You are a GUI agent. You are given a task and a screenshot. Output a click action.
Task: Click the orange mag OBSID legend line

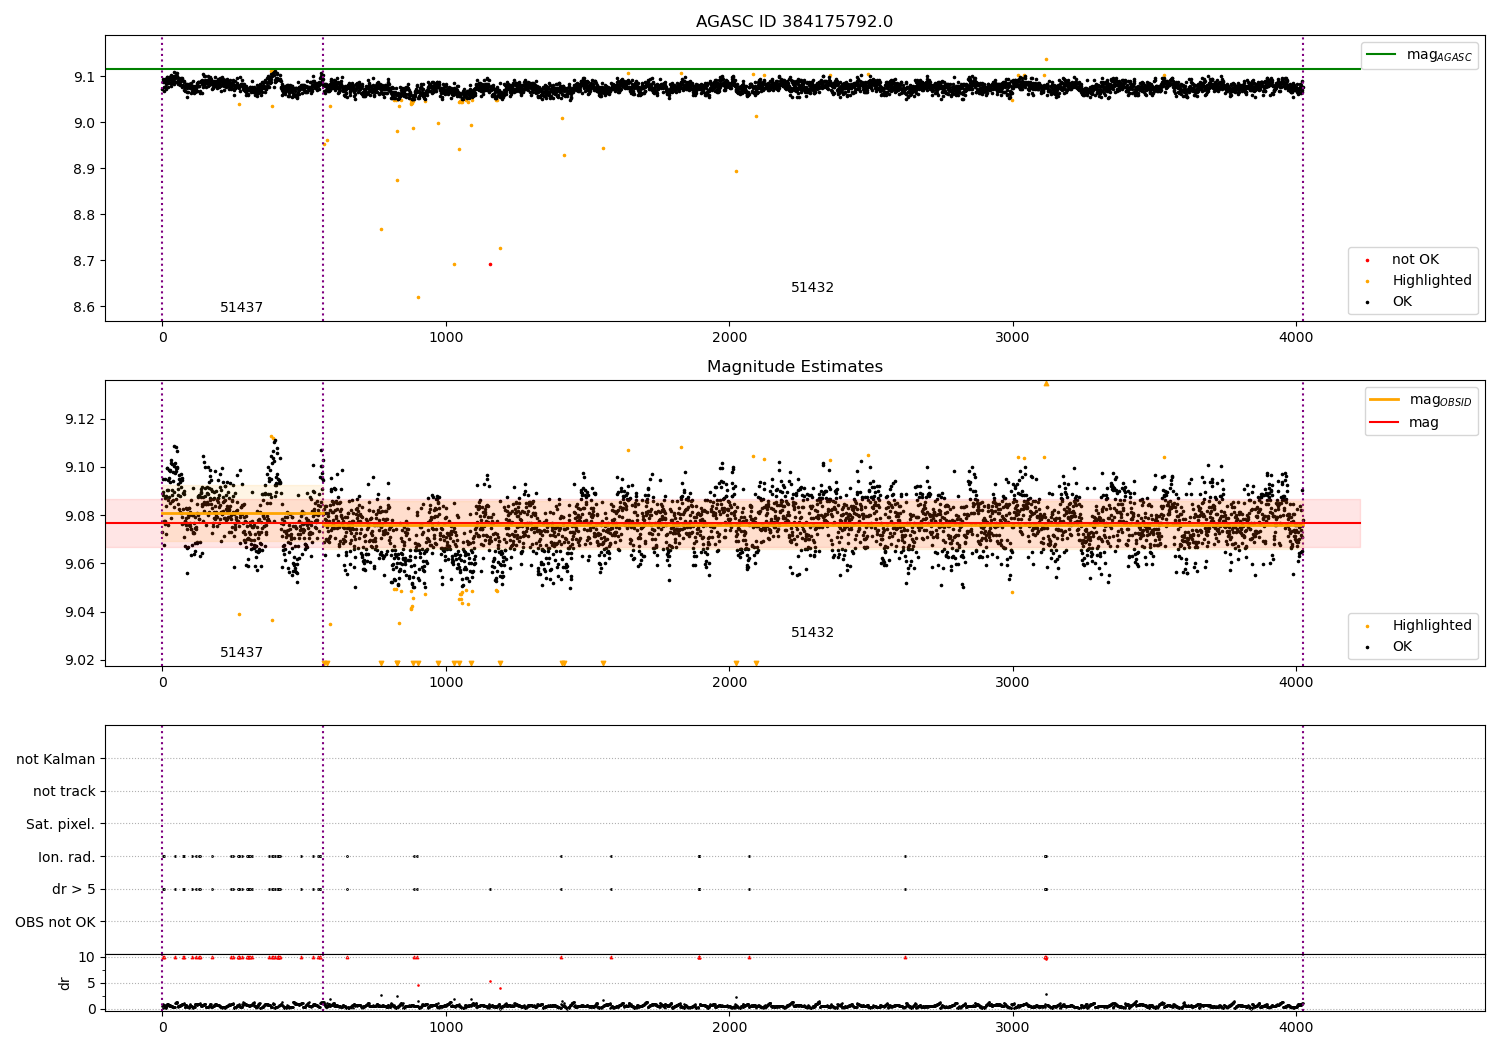(1385, 399)
